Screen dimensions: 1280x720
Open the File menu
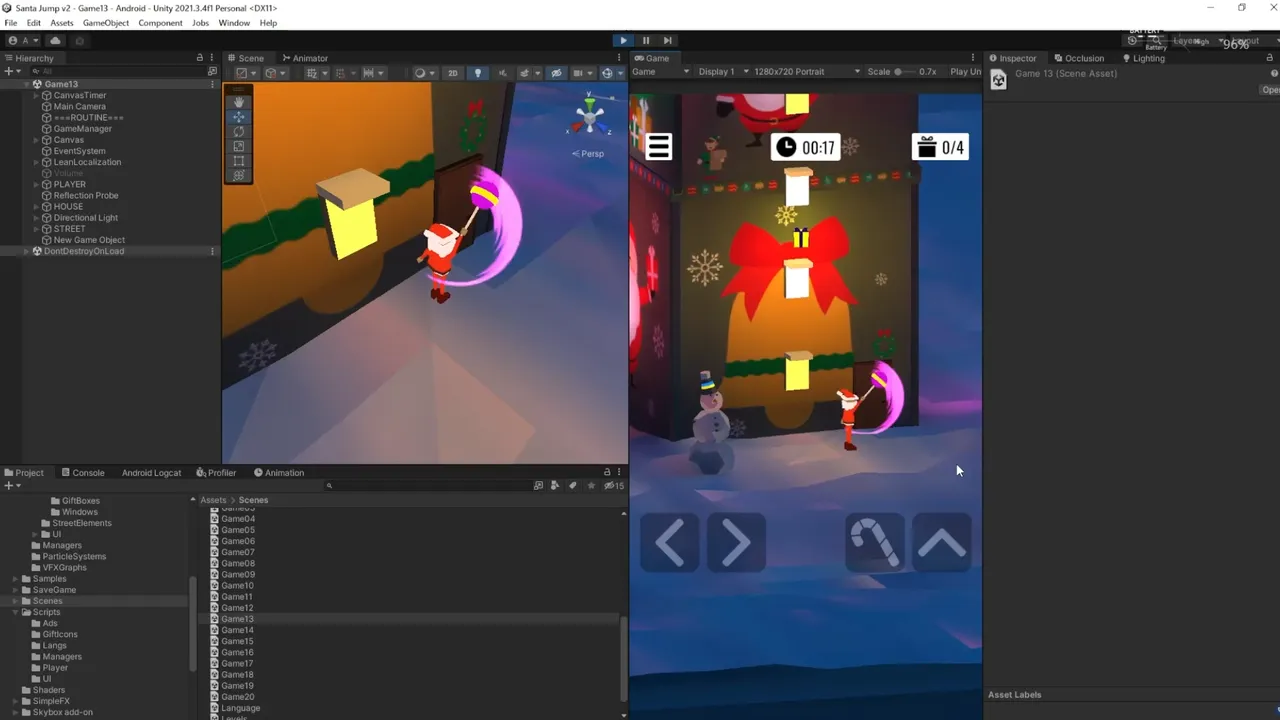coord(10,22)
